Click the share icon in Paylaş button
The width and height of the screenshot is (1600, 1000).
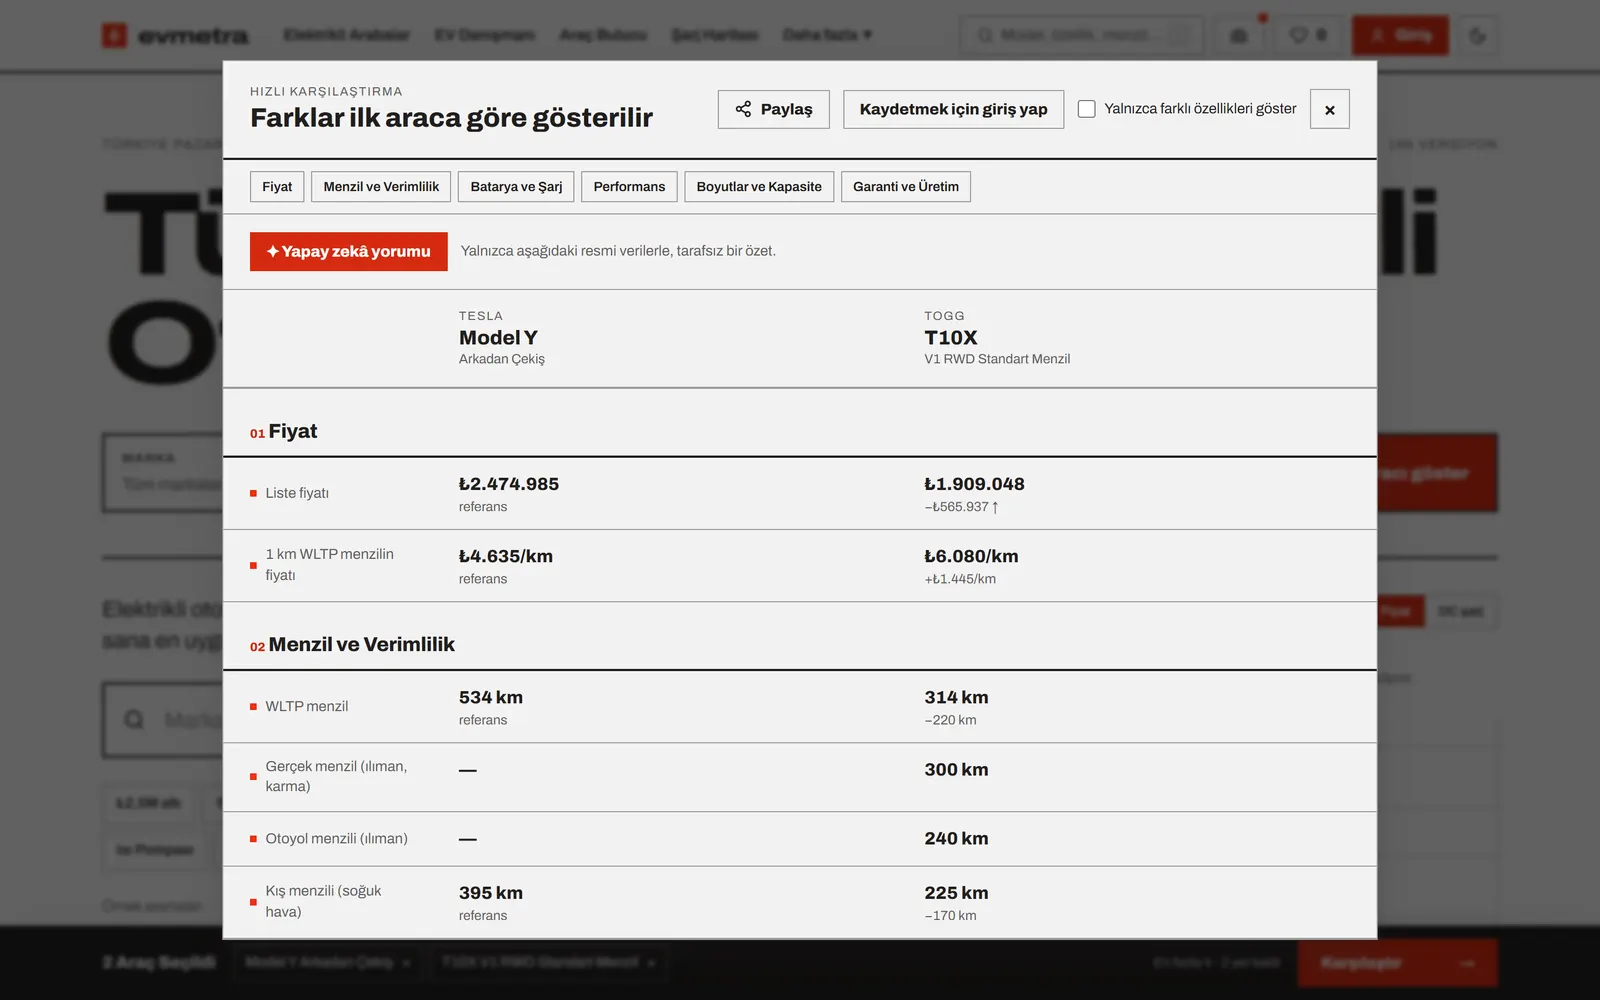[743, 109]
